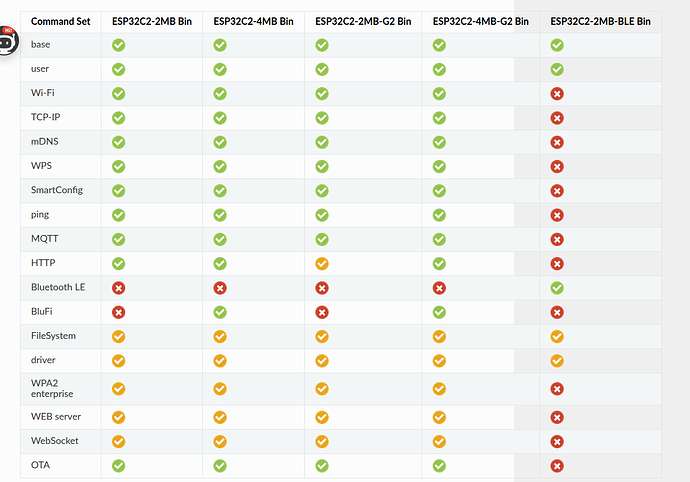Click orange check for FileSystem under ESP32C2-2MB Bin

119,336
